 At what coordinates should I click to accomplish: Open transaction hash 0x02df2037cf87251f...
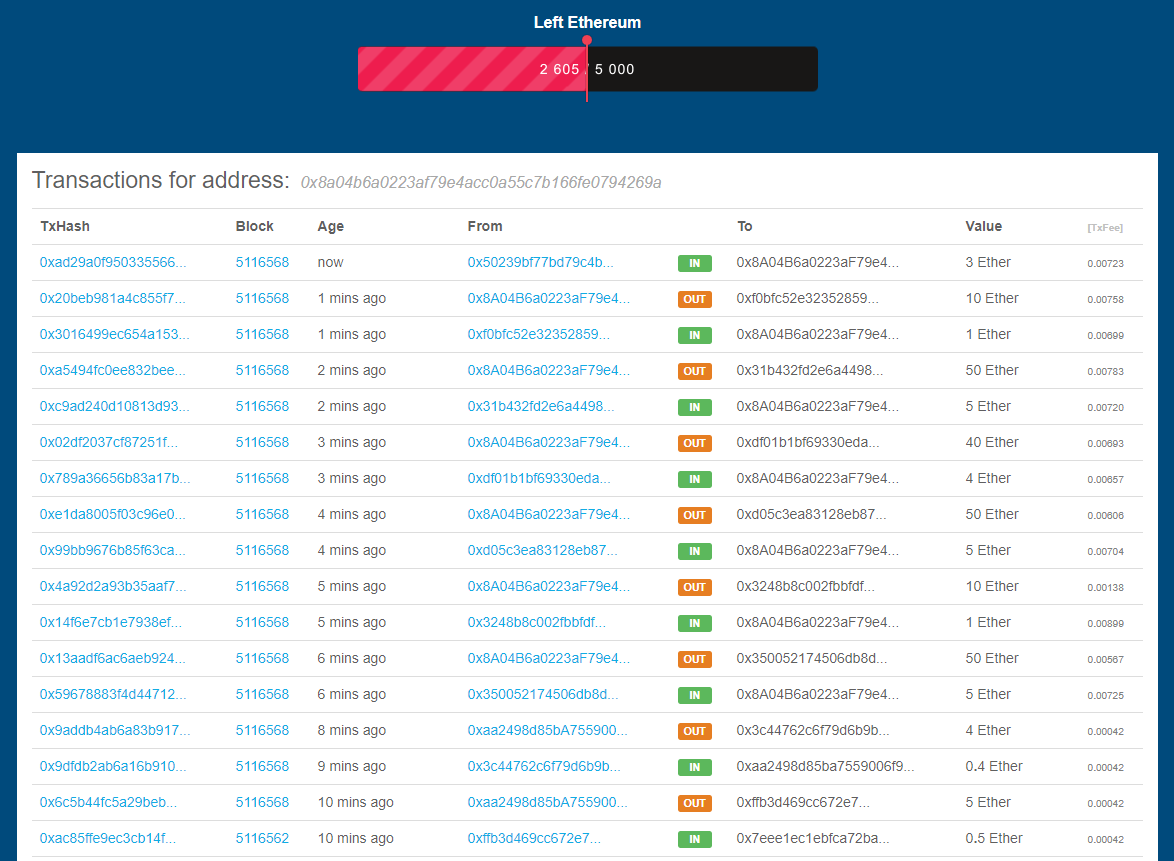109,442
